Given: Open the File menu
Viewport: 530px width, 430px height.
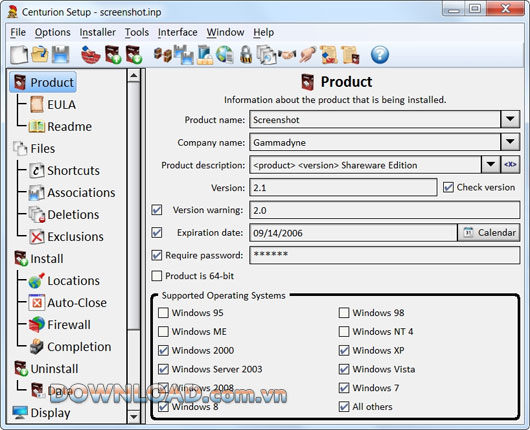Looking at the screenshot, I should [18, 32].
